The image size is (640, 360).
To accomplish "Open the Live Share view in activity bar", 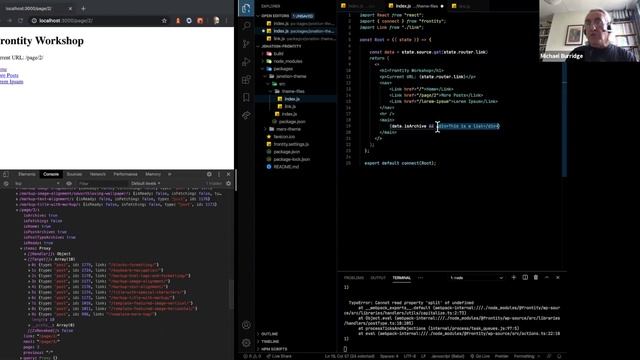I will tap(246, 116).
